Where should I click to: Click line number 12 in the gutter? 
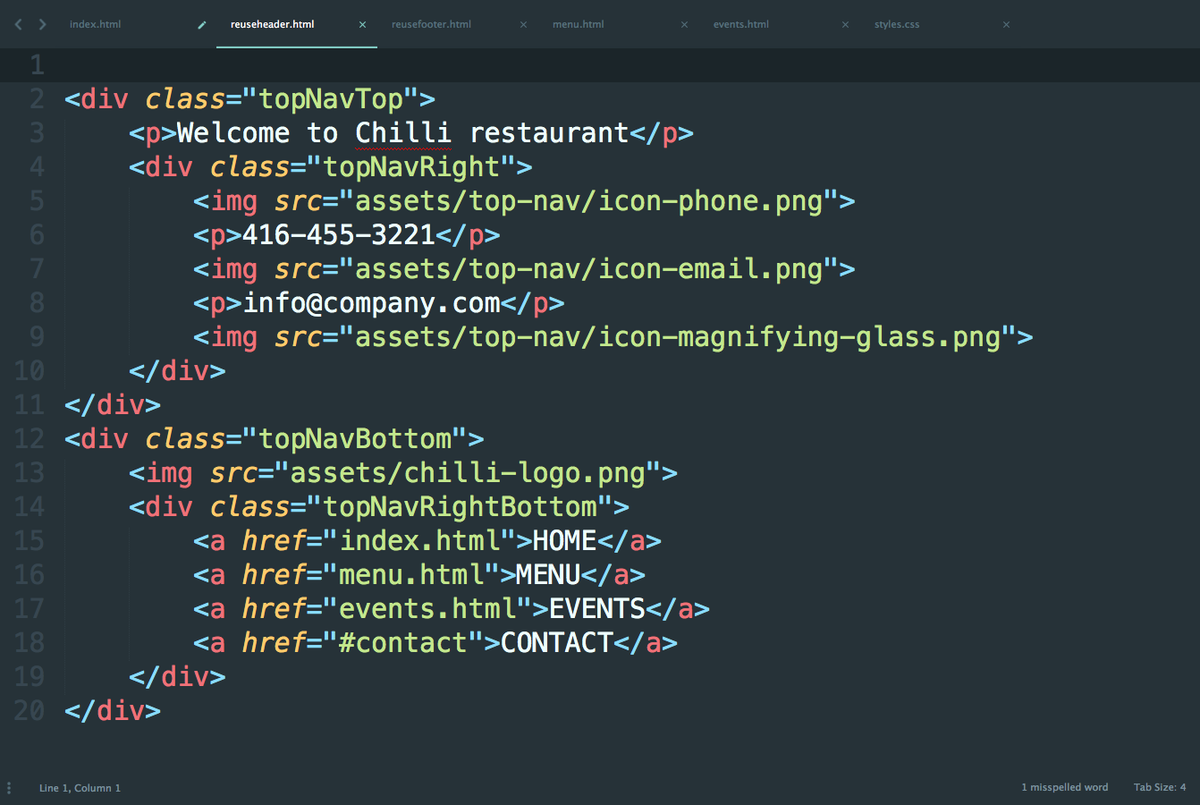coord(30,438)
